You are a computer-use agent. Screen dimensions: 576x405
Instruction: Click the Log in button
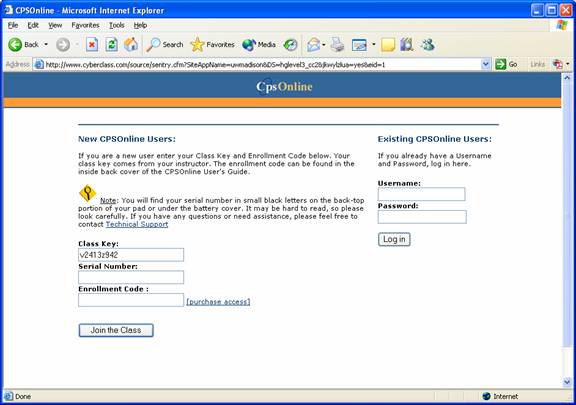(394, 239)
